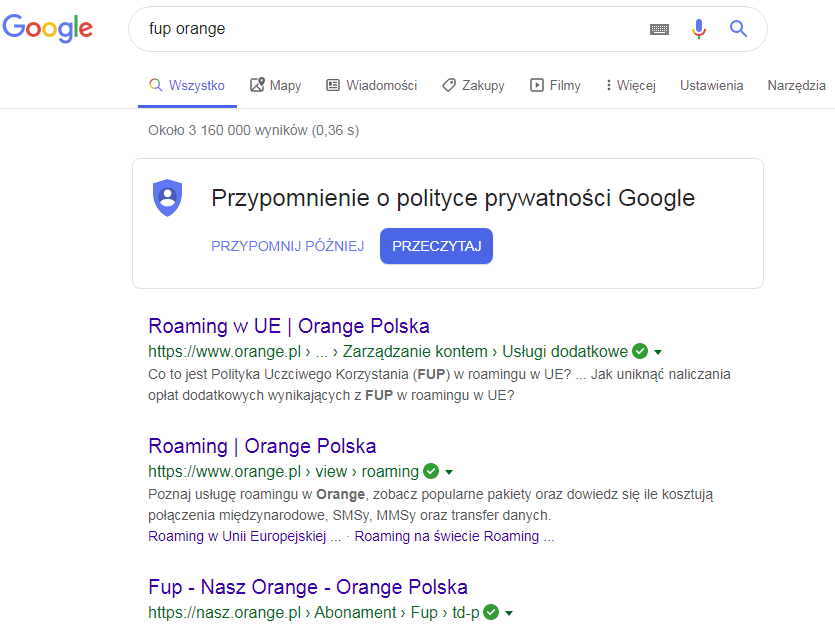This screenshot has width=835, height=624.
Task: Expand options arrow next to nasz.orange.pl URL
Action: point(508,612)
